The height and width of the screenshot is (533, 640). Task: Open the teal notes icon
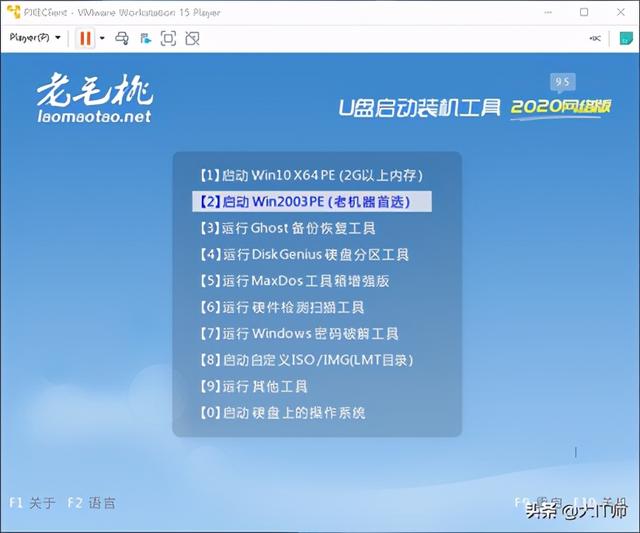[x=626, y=38]
